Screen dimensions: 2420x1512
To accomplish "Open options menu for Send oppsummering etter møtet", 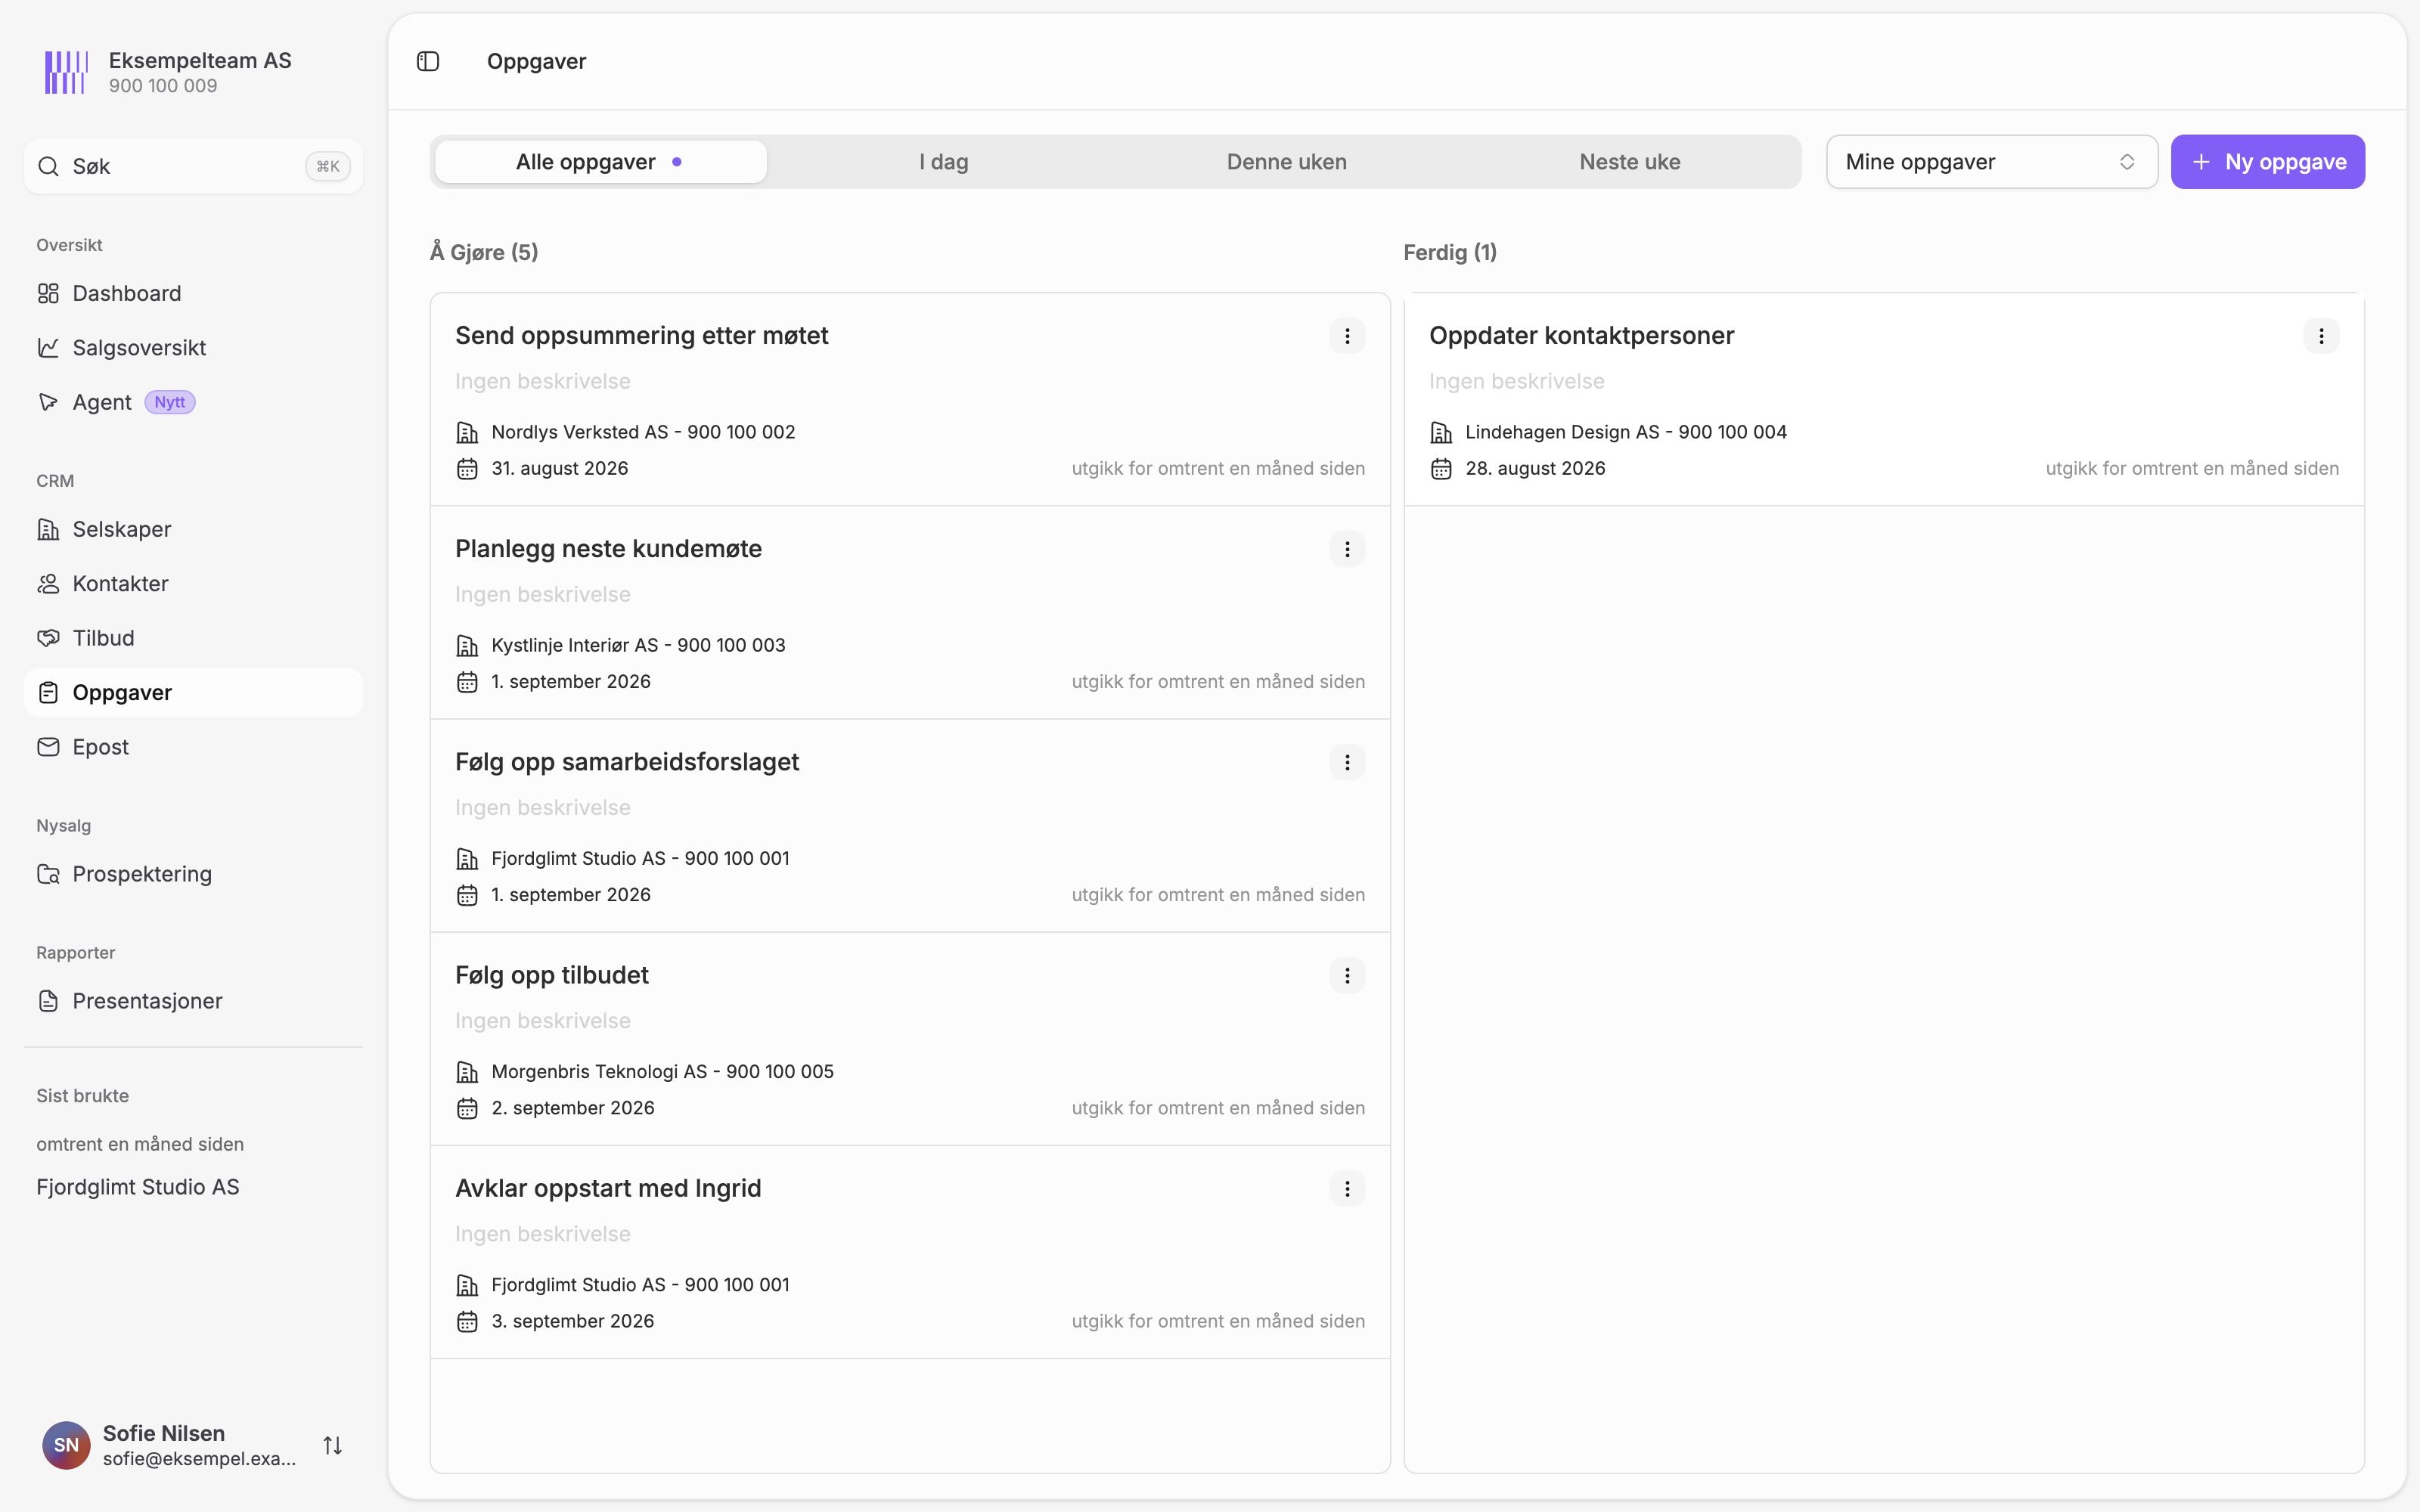I will tap(1347, 336).
